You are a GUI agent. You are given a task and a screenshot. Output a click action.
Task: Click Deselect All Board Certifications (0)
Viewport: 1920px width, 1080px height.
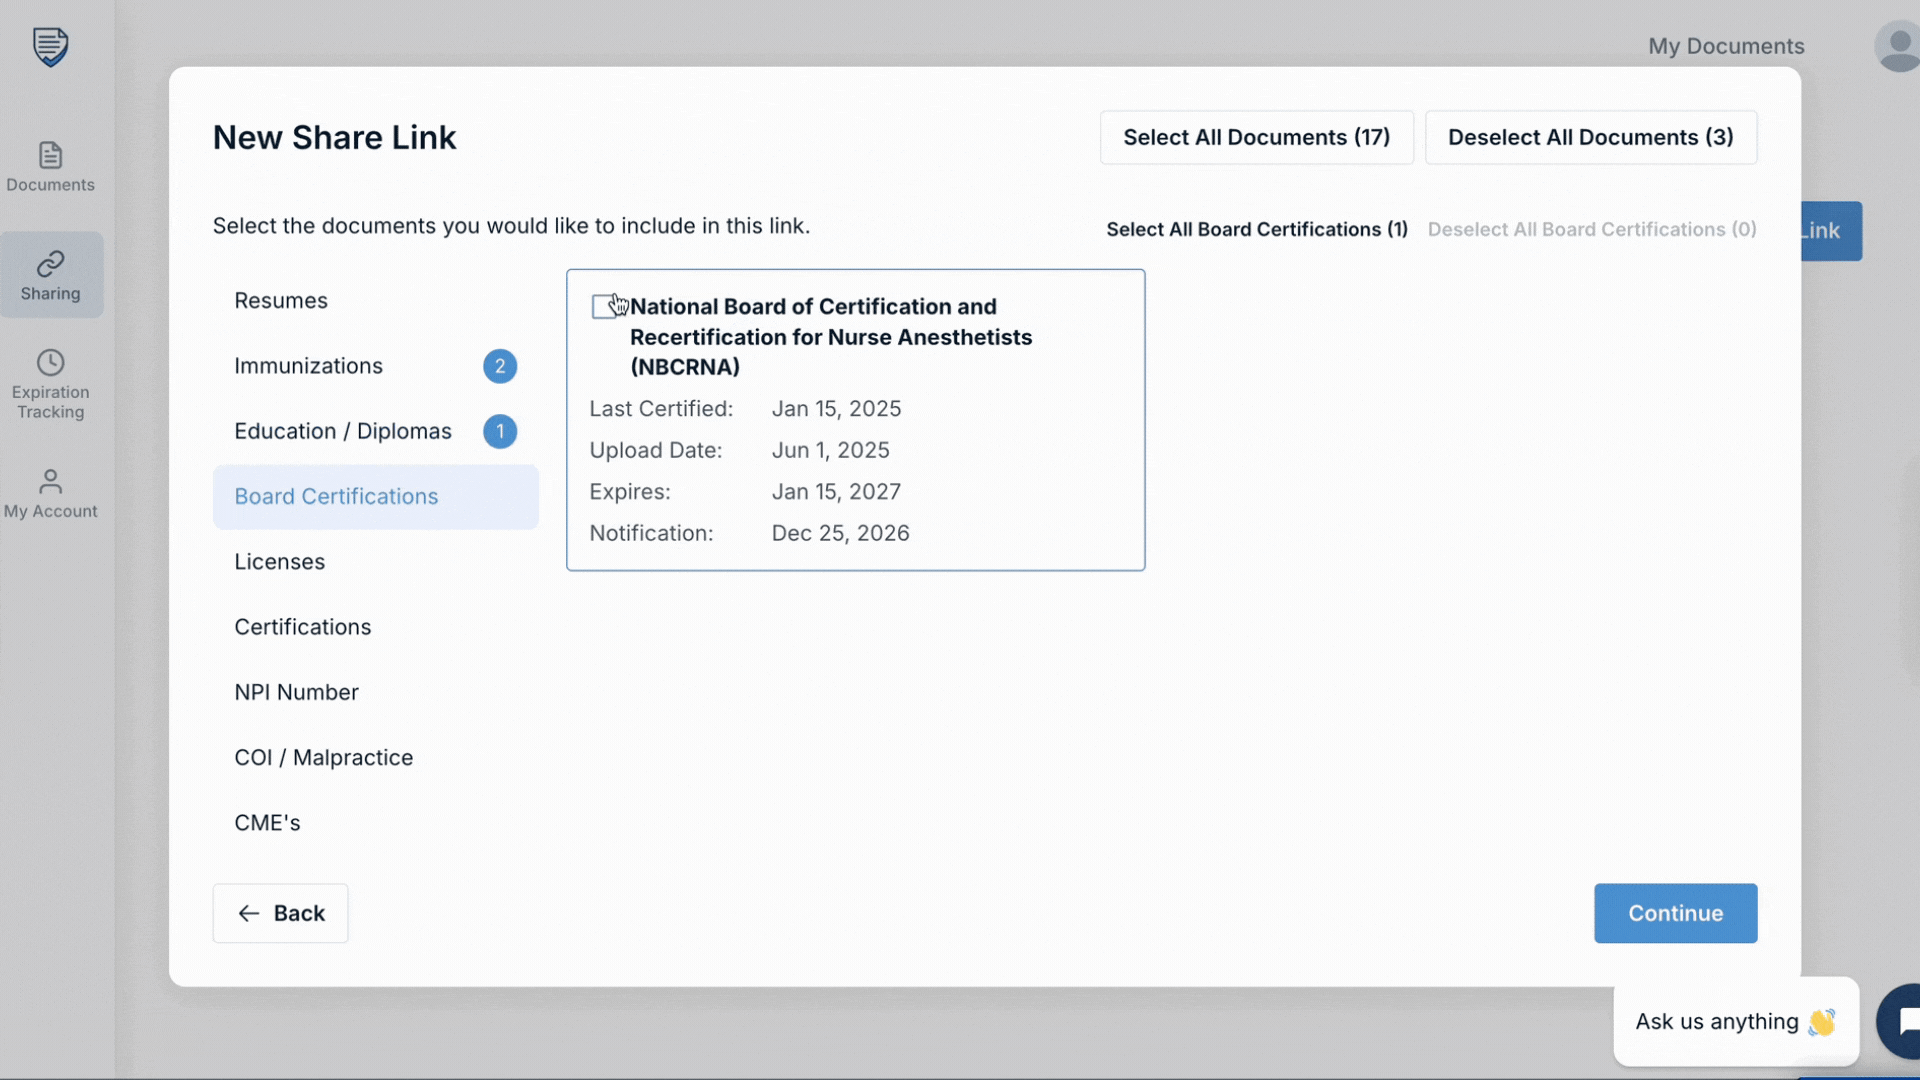pos(1592,229)
